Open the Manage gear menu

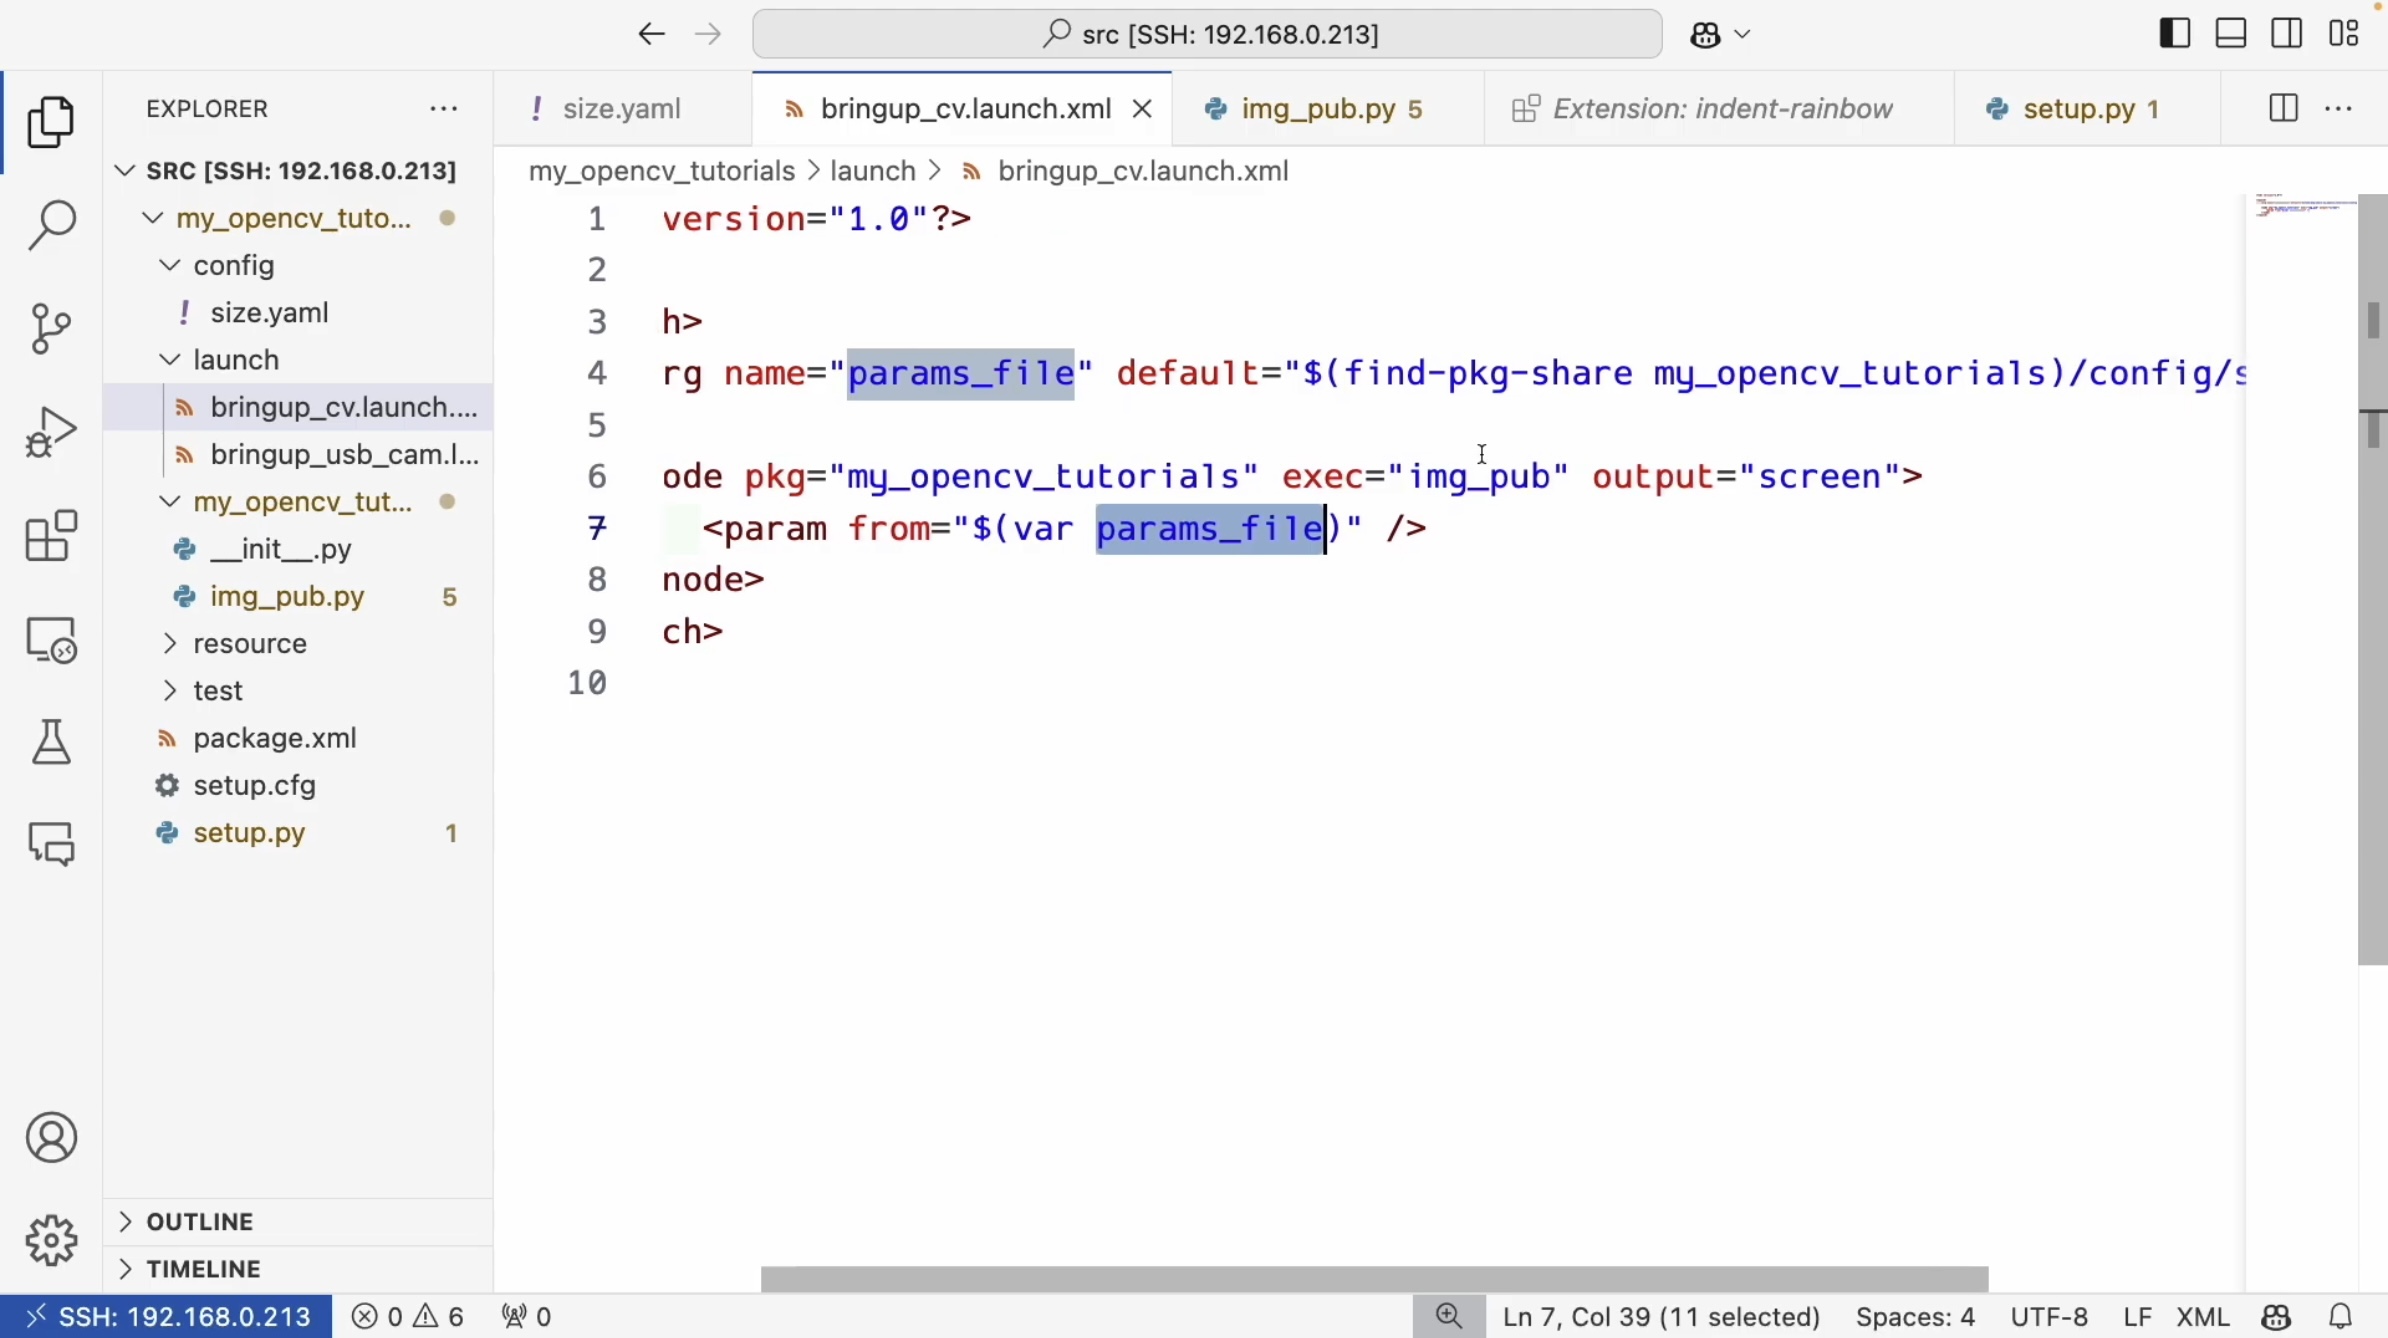click(51, 1240)
